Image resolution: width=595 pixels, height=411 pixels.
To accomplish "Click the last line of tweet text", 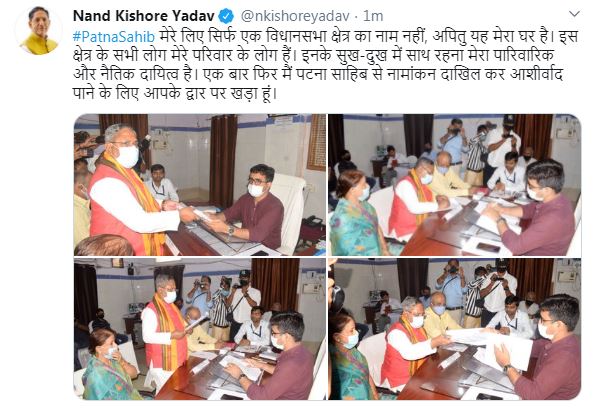I will tap(175, 93).
